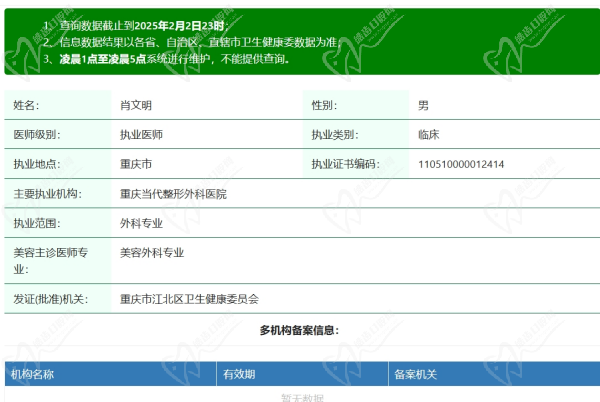Click the doctor name 肖文明
This screenshot has height=402, width=600.
(x=135, y=104)
